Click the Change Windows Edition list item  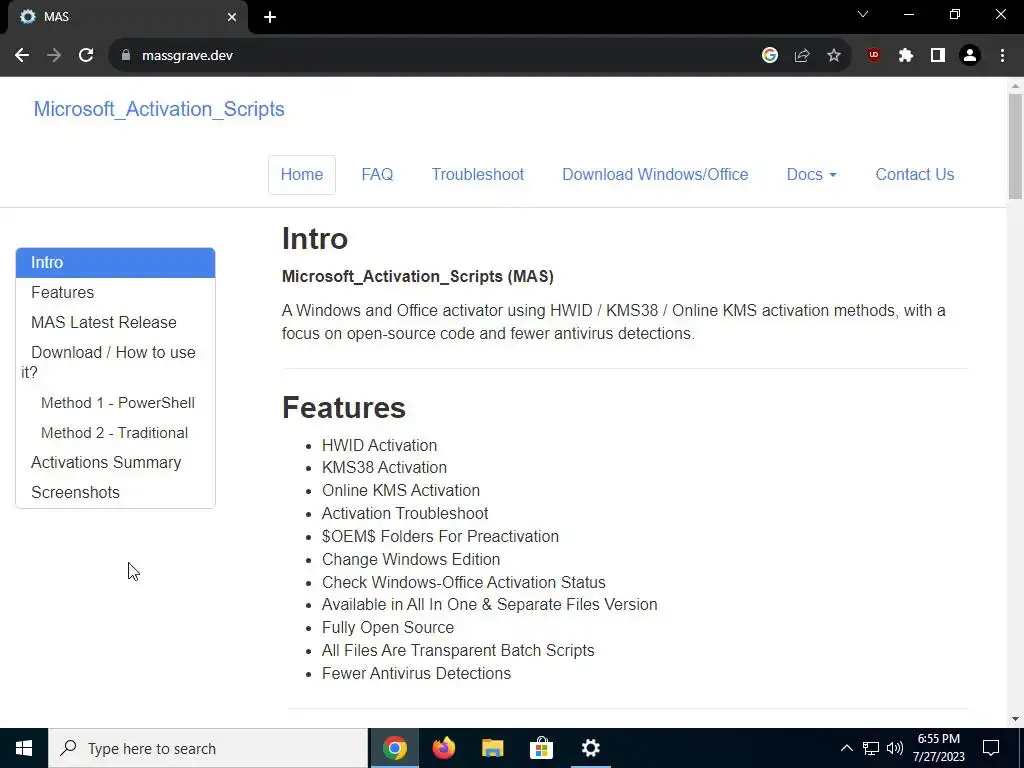411,560
